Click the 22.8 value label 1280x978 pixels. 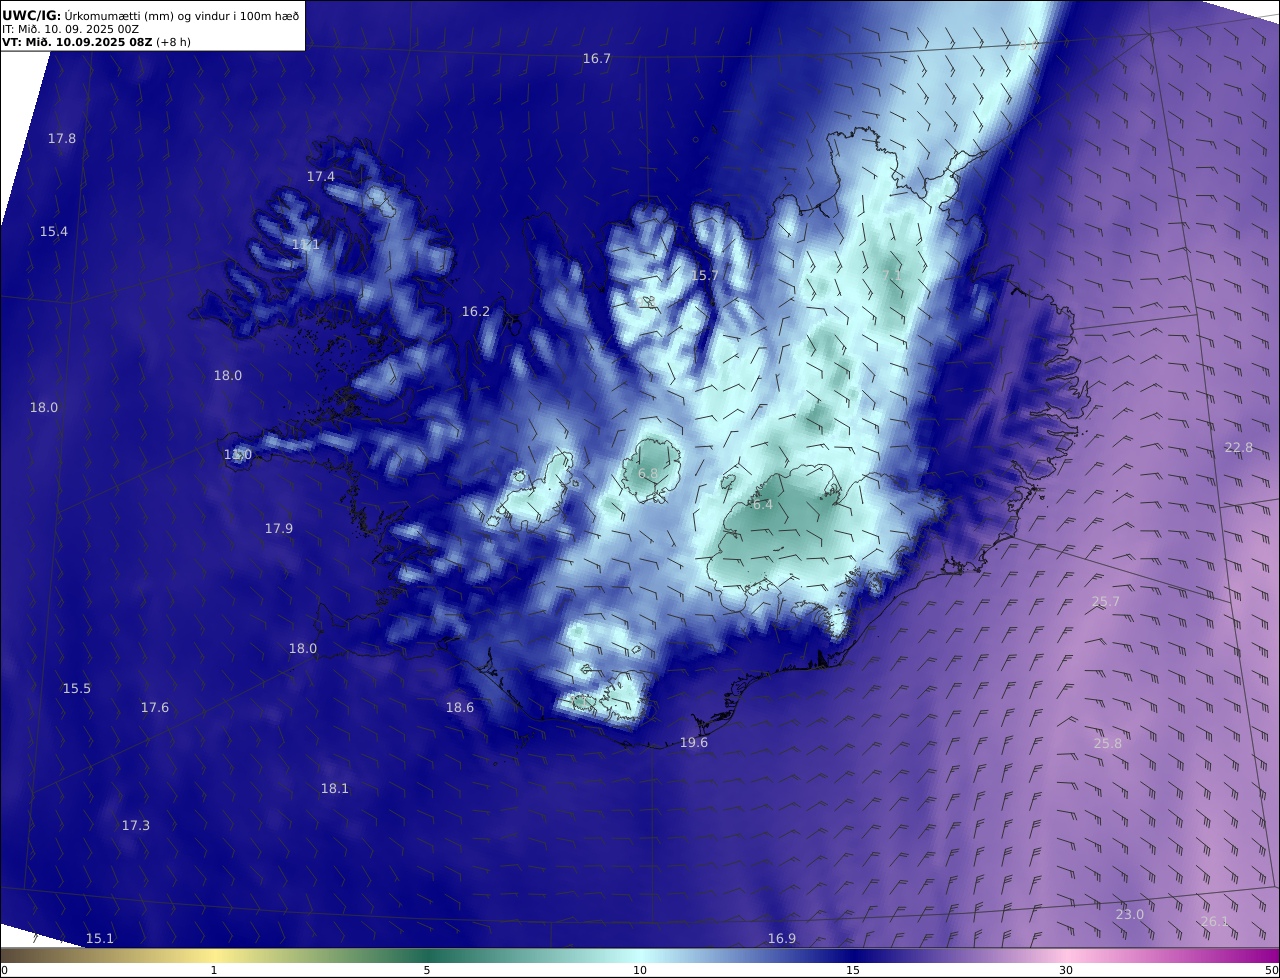tap(1239, 448)
